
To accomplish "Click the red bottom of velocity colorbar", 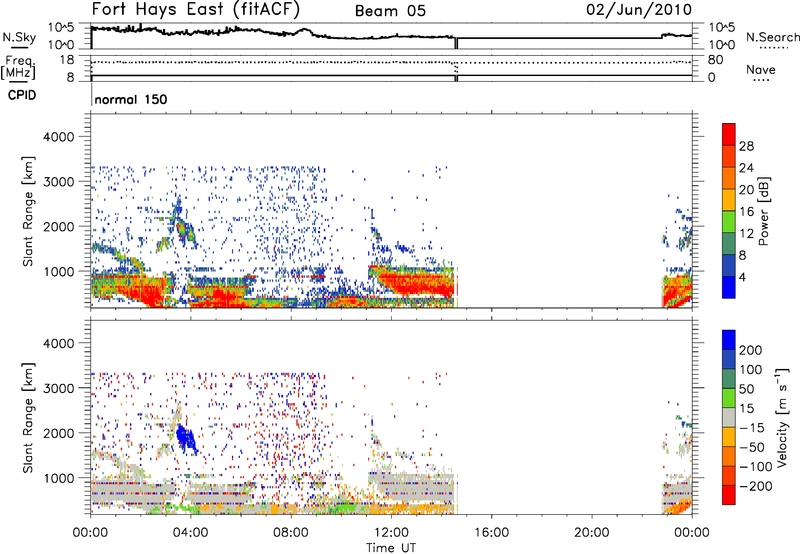I will [729, 495].
